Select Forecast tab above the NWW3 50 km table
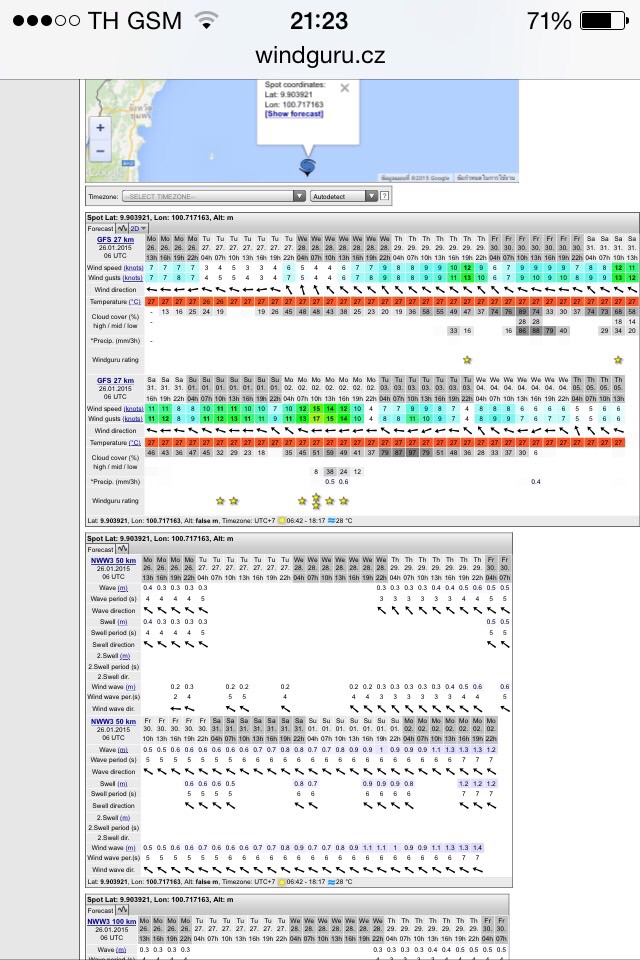The image size is (640, 960). click(100, 549)
